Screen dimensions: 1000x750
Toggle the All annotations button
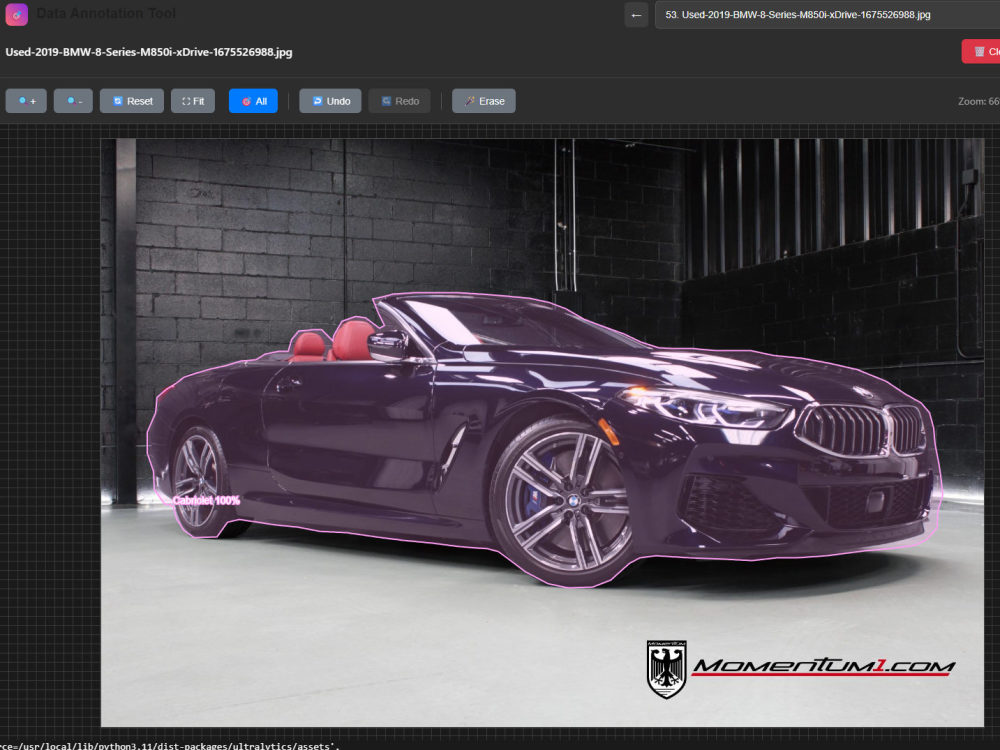point(253,101)
